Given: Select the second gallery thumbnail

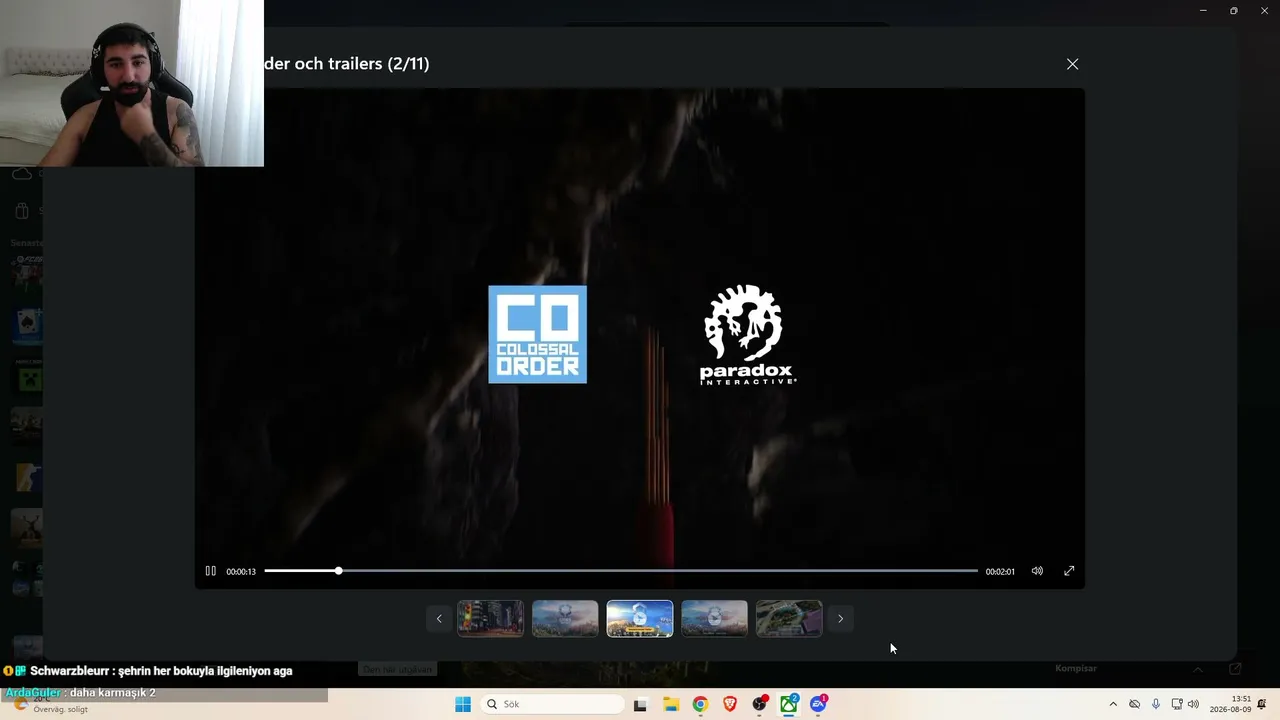Looking at the screenshot, I should 565,619.
